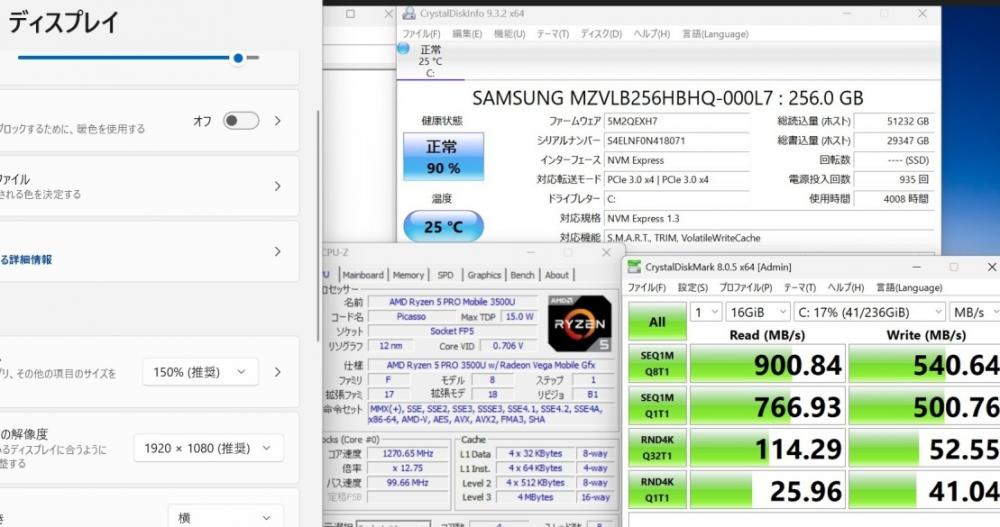Image resolution: width=1000 pixels, height=527 pixels.
Task: Open プロファイル(P) menu in CrystalDiskMark
Action: pyautogui.click(x=746, y=288)
